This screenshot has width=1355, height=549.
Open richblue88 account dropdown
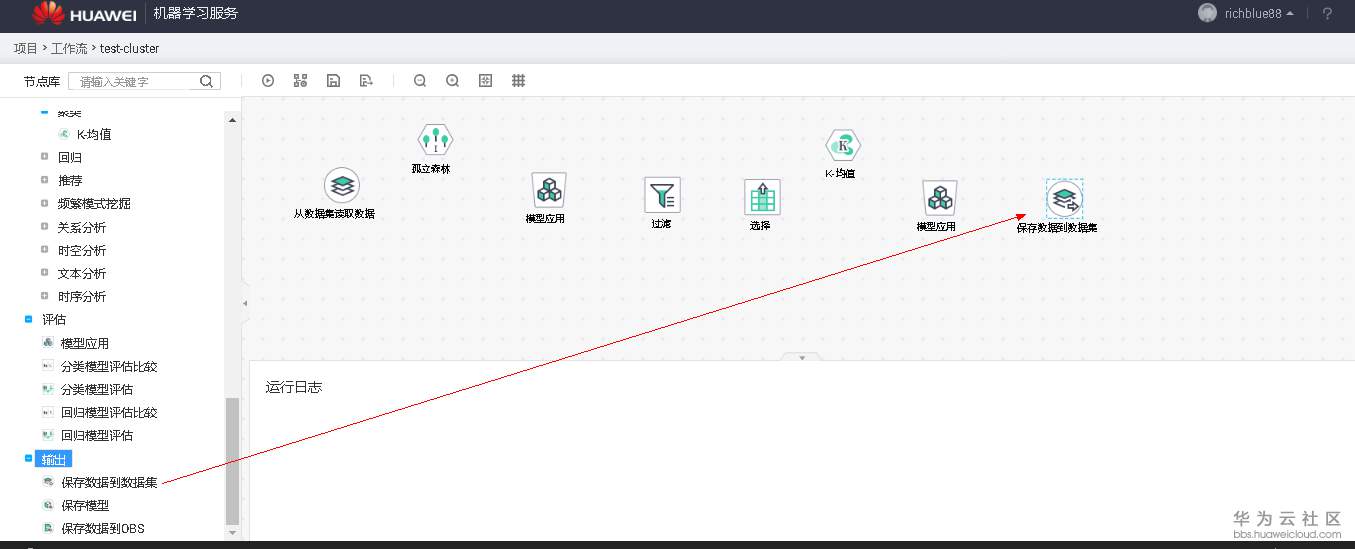[1259, 13]
